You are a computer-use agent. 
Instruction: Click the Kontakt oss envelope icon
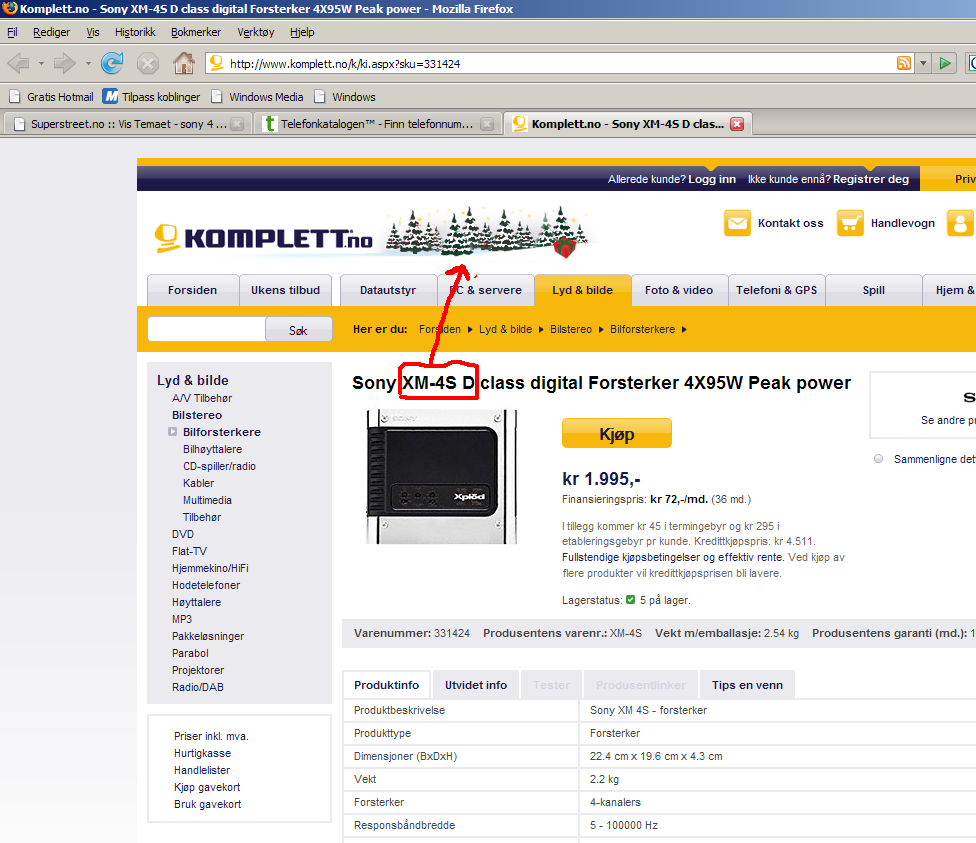[737, 223]
